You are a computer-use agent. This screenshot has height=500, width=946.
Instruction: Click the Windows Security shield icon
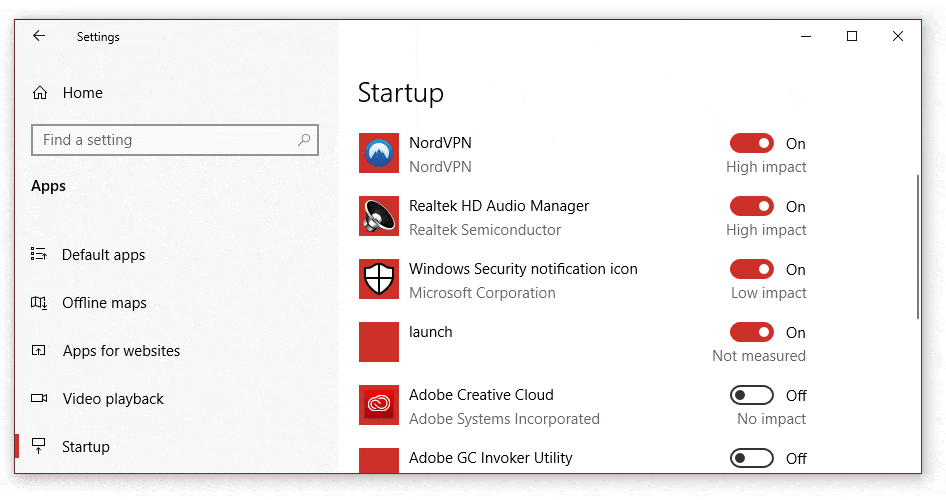[x=379, y=279]
